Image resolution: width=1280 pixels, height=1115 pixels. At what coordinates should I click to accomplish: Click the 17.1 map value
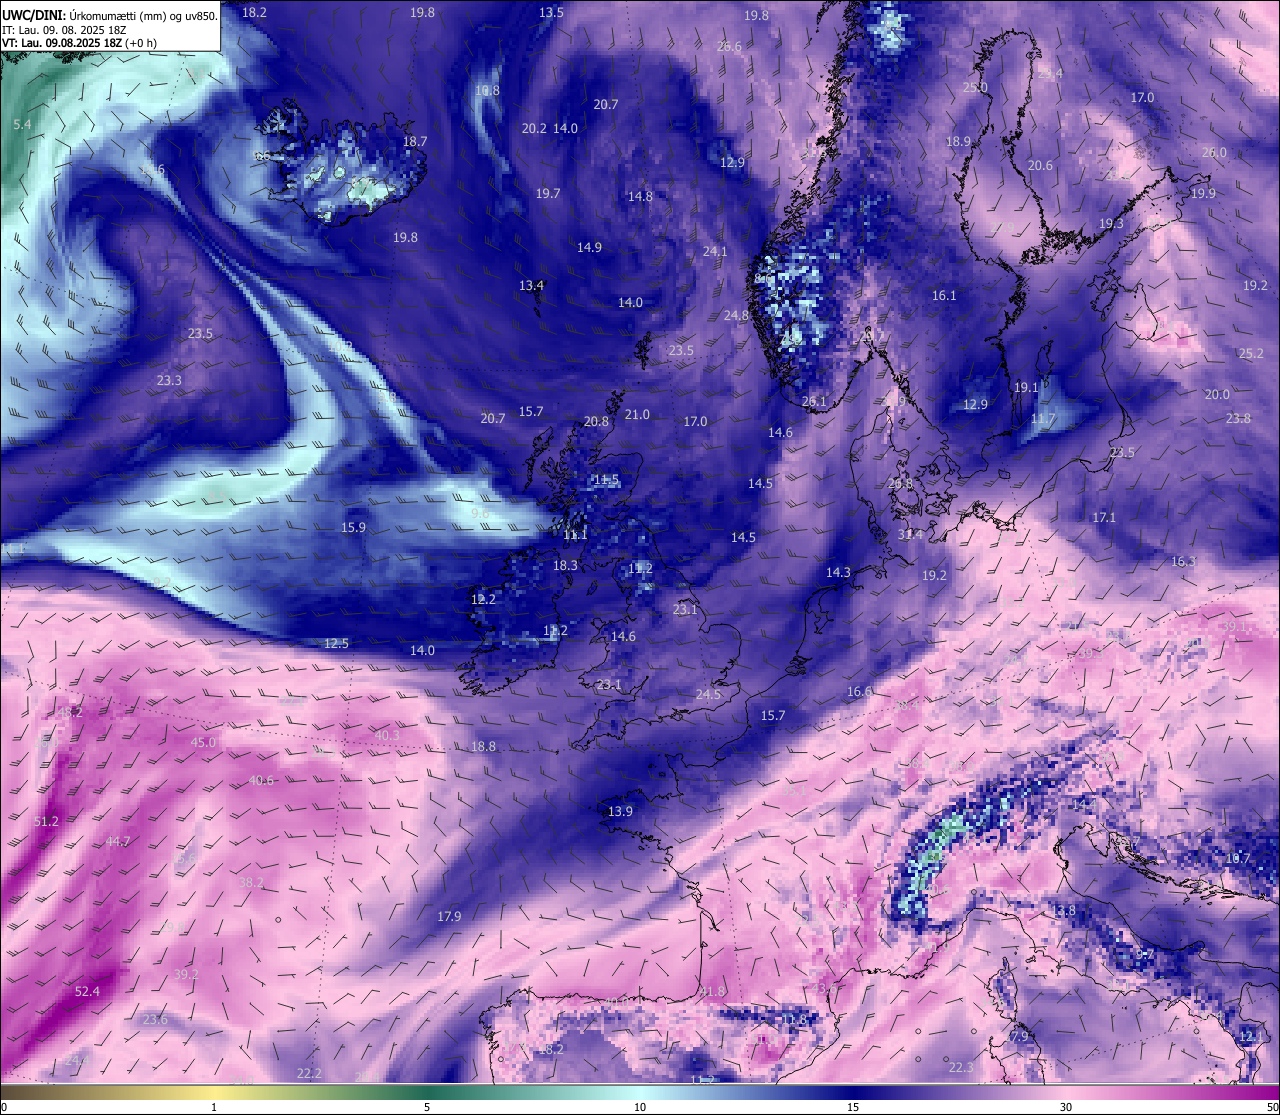coord(1104,517)
